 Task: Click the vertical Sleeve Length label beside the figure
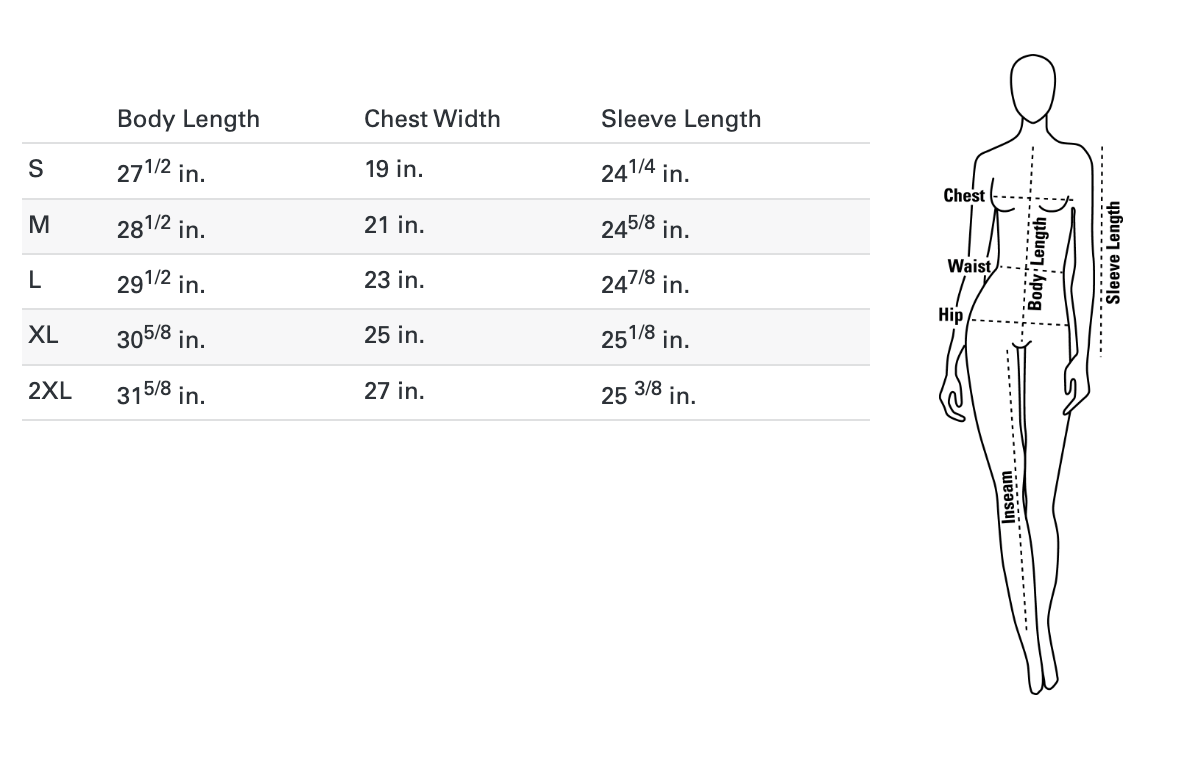click(x=1114, y=253)
